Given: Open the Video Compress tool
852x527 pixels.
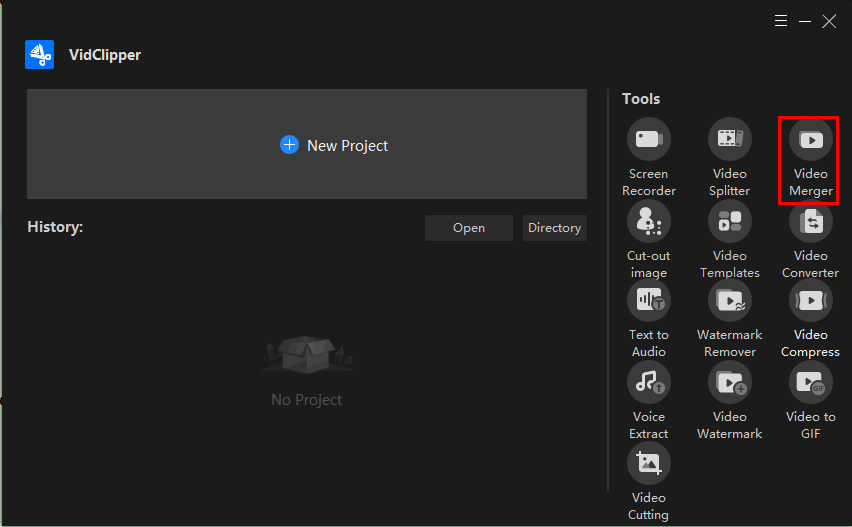Looking at the screenshot, I should point(810,301).
